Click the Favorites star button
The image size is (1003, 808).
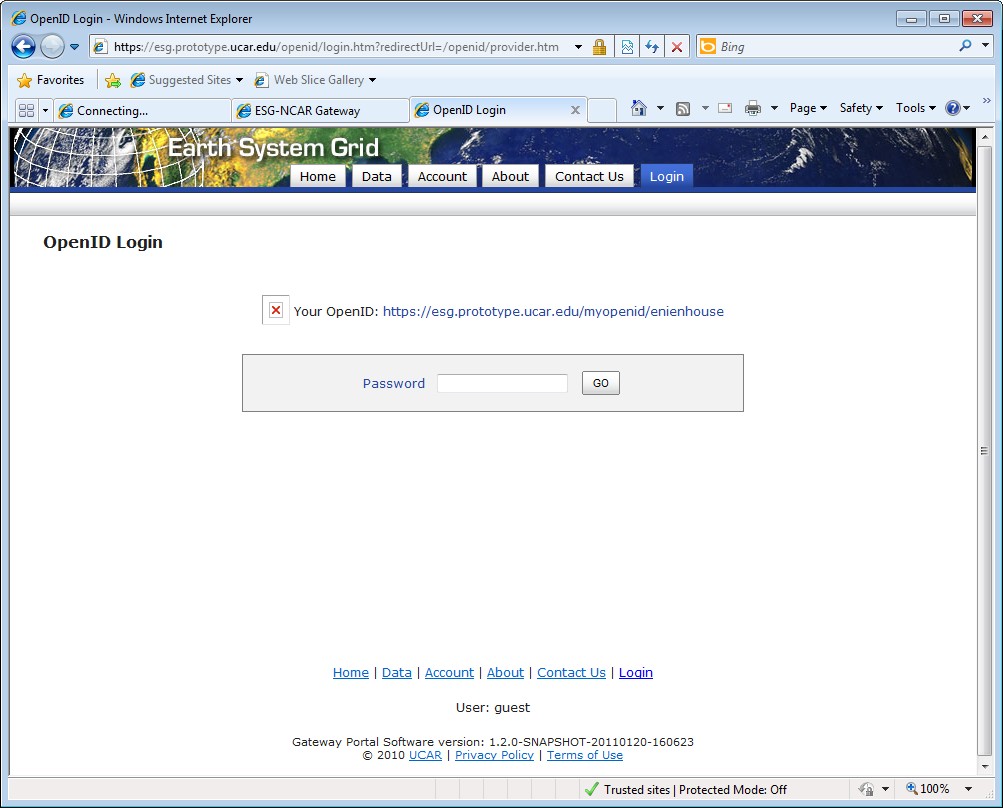click(x=51, y=80)
